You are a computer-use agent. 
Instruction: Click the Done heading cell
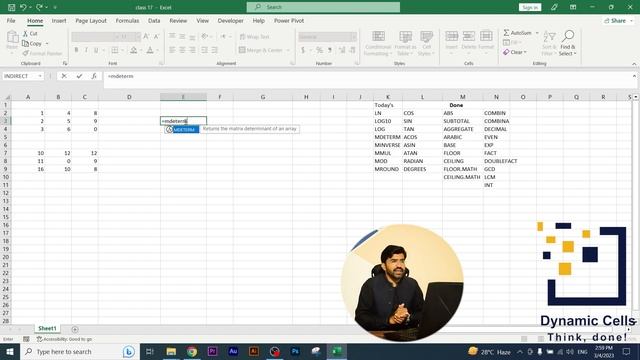pos(462,105)
